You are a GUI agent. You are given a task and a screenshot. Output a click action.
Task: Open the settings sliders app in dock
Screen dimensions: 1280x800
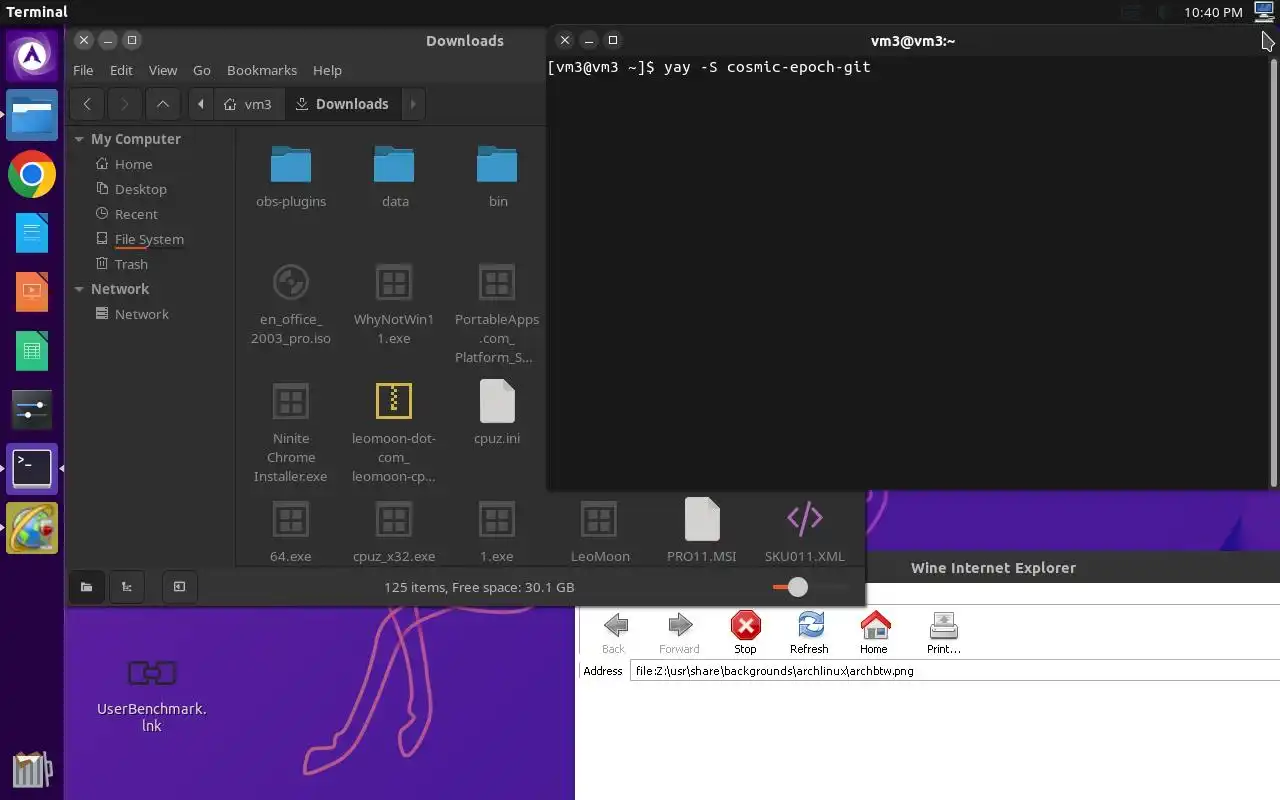tap(32, 410)
